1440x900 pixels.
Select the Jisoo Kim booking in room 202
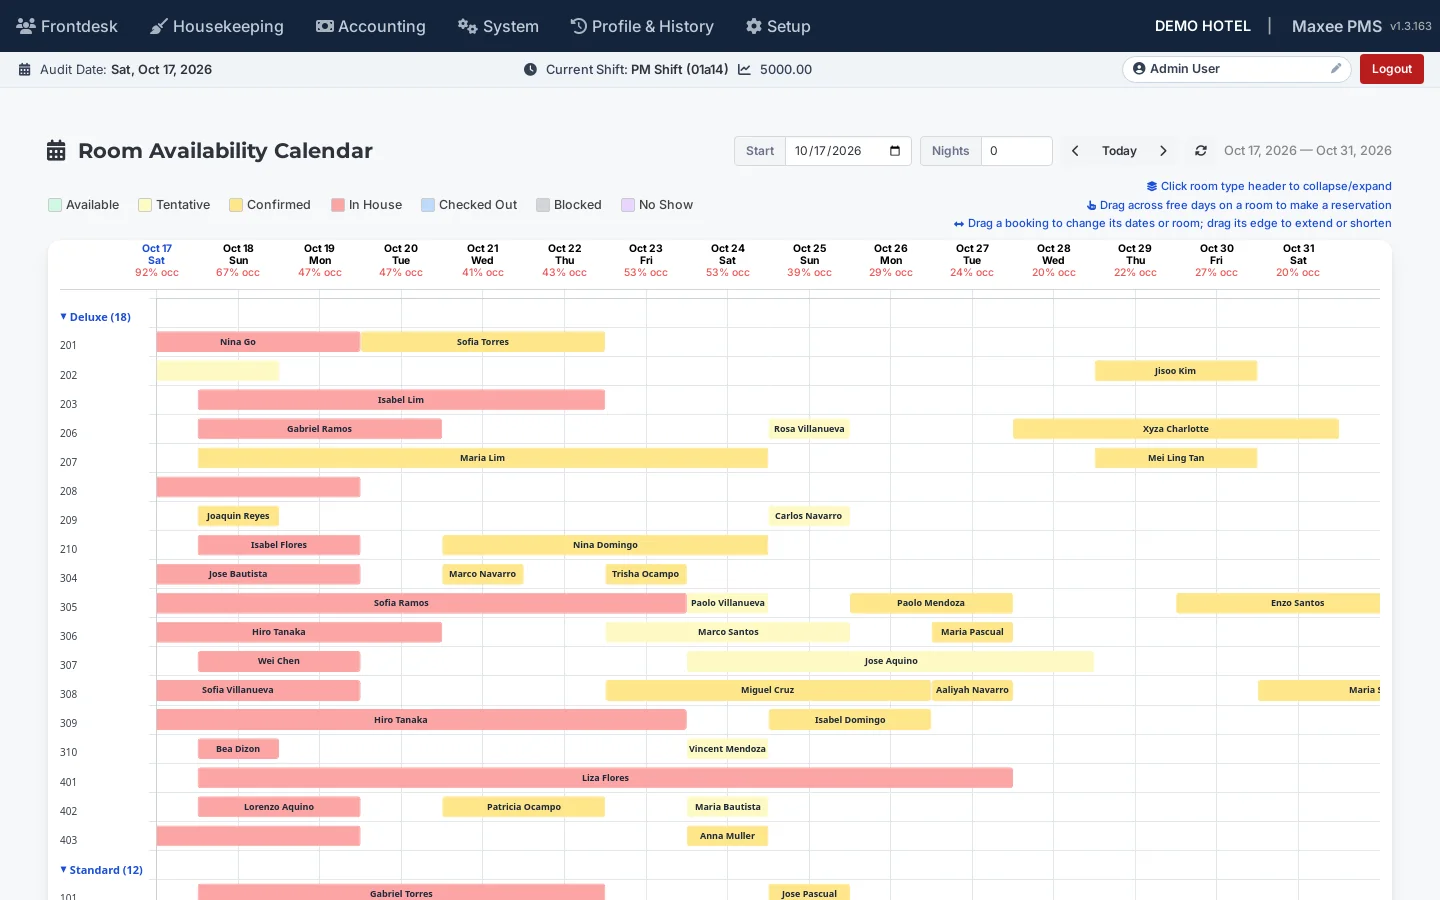coord(1176,371)
